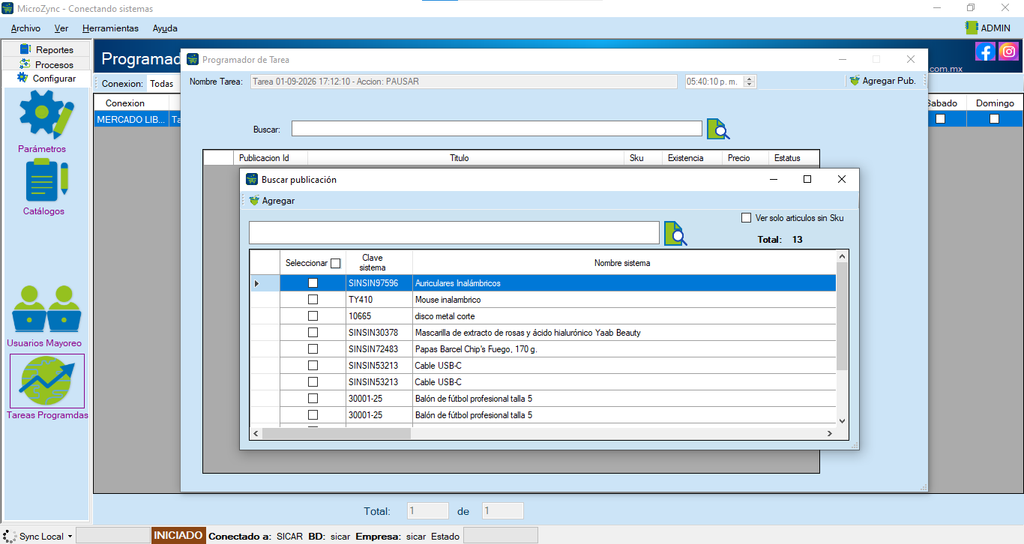Screen dimensions: 1024x544
Task: Select the MERCADO LIB... connection cell
Action: [131, 120]
